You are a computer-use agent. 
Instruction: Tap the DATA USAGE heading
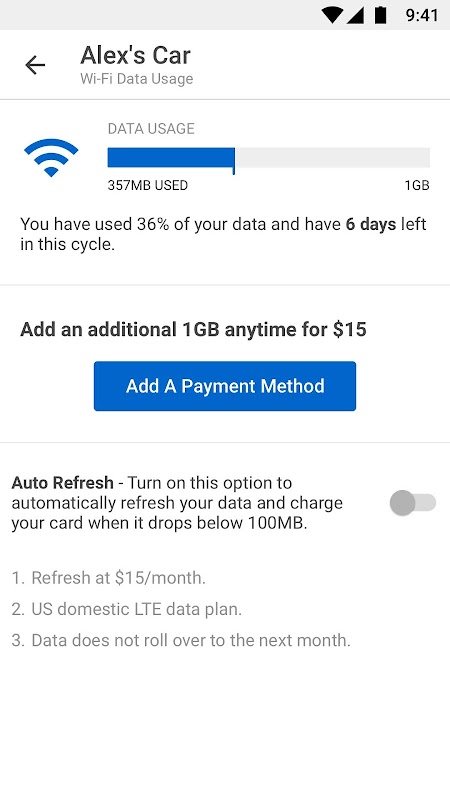[x=151, y=129]
